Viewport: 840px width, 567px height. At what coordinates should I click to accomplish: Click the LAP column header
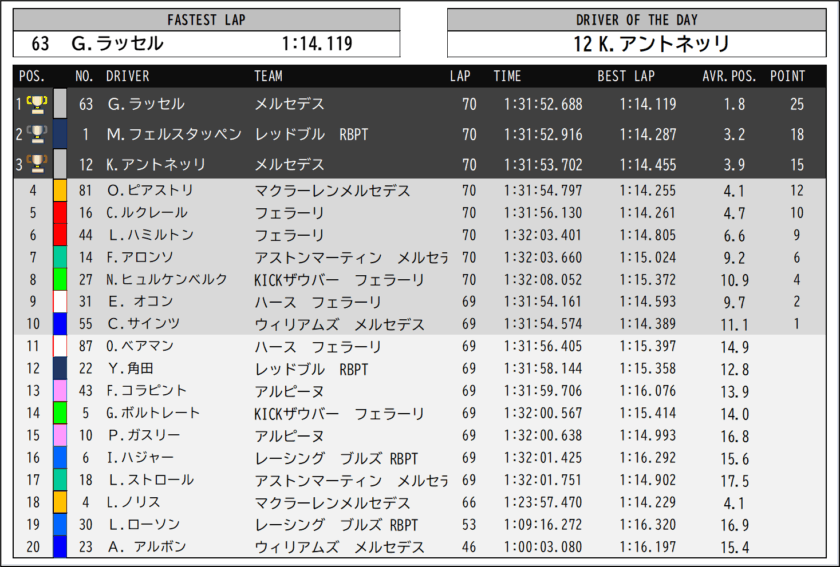[460, 76]
